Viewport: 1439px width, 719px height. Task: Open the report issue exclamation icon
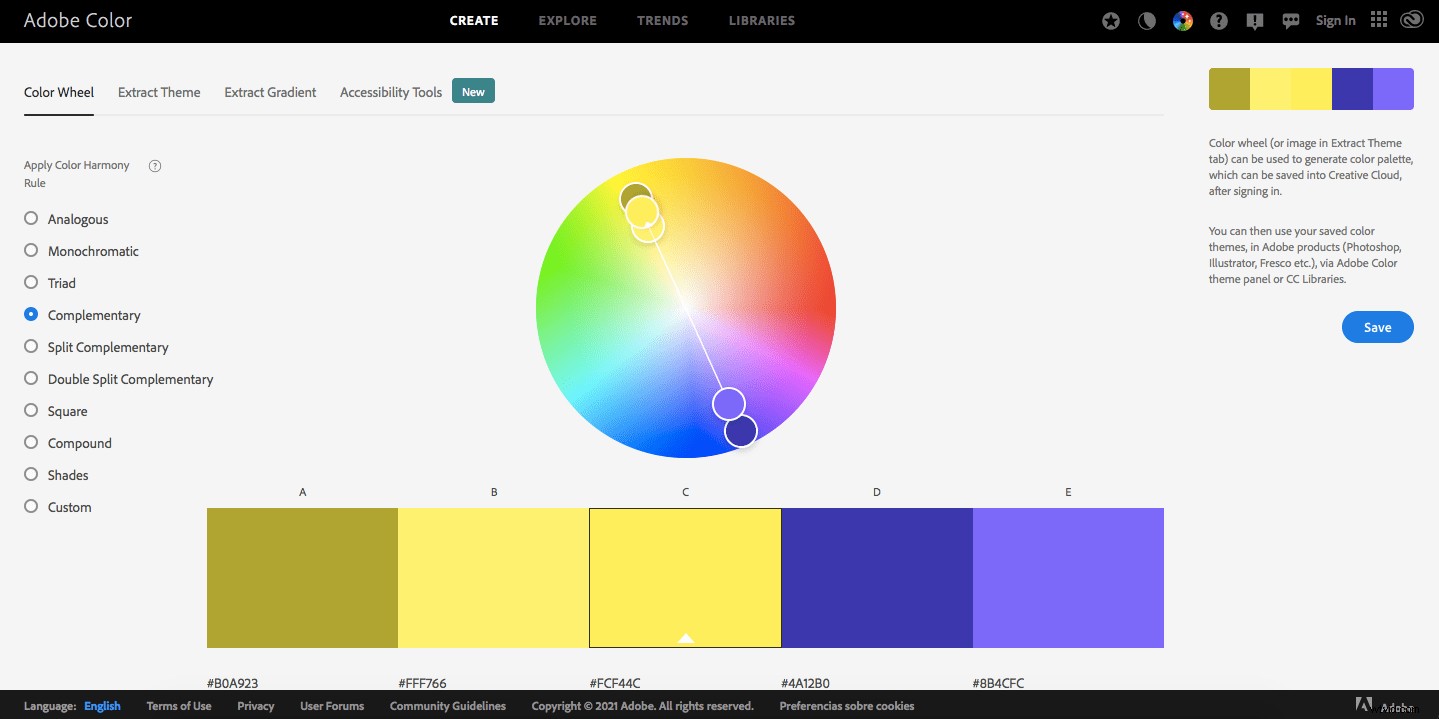pyautogui.click(x=1254, y=20)
